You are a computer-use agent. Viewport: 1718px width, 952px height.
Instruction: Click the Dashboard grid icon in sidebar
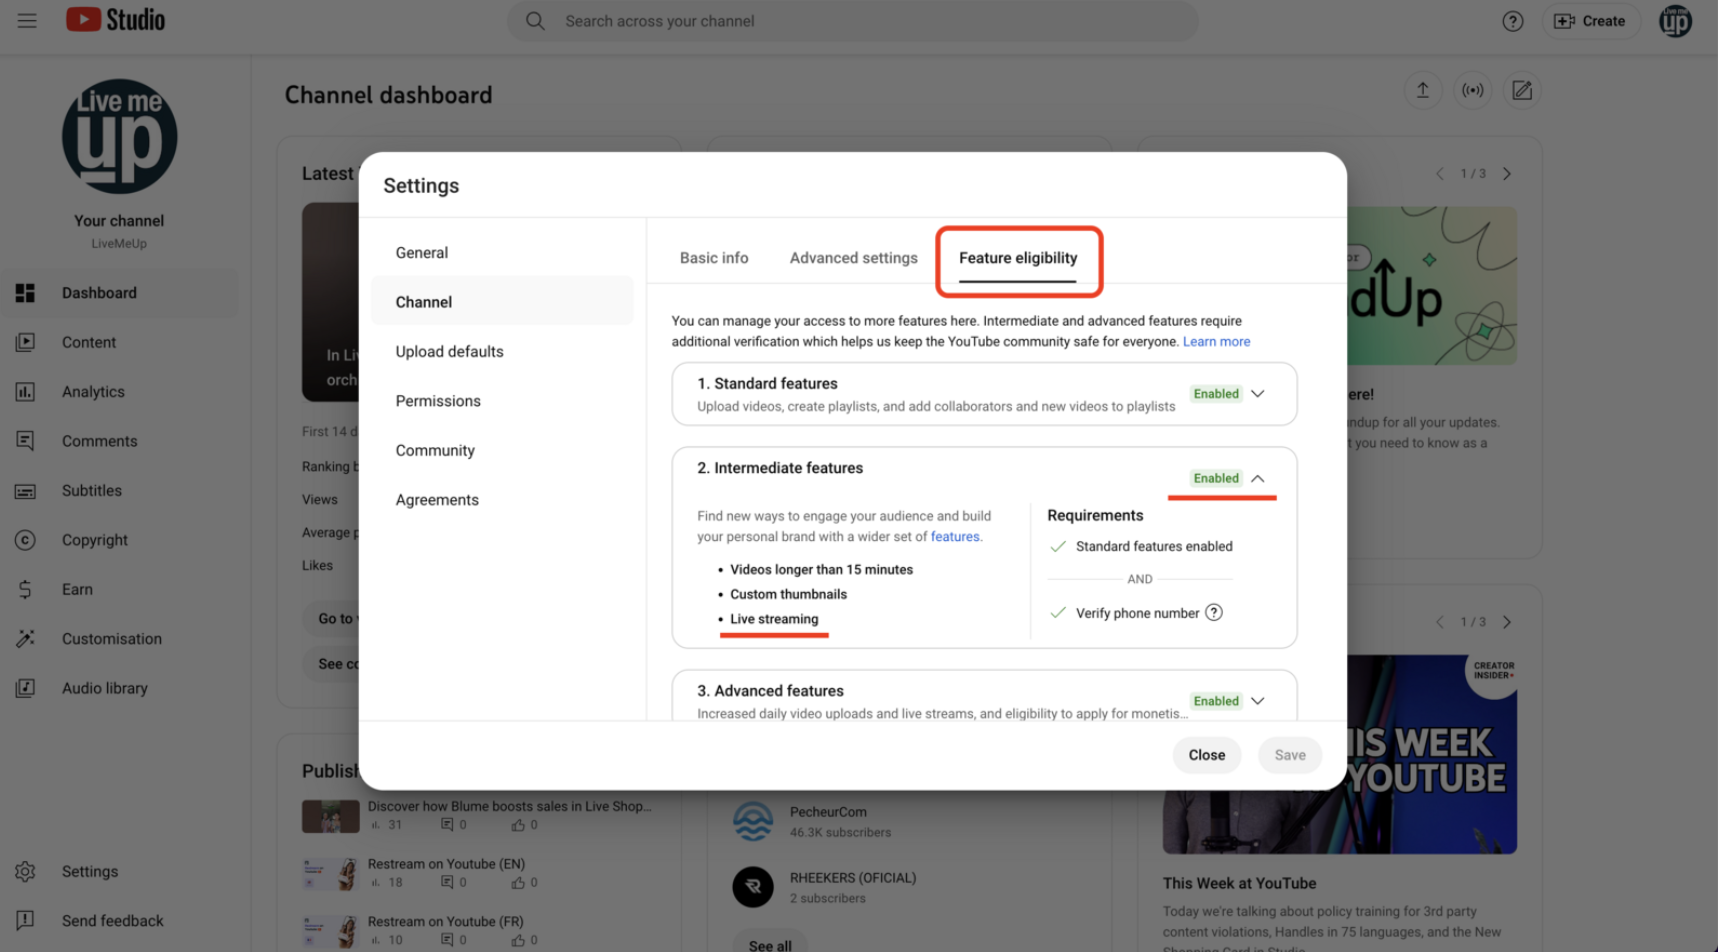26,293
